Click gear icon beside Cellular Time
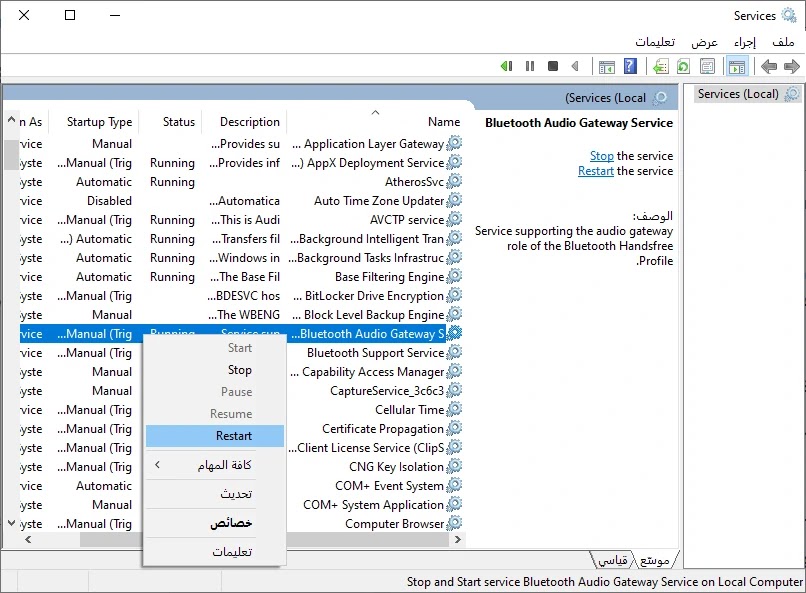 [454, 410]
